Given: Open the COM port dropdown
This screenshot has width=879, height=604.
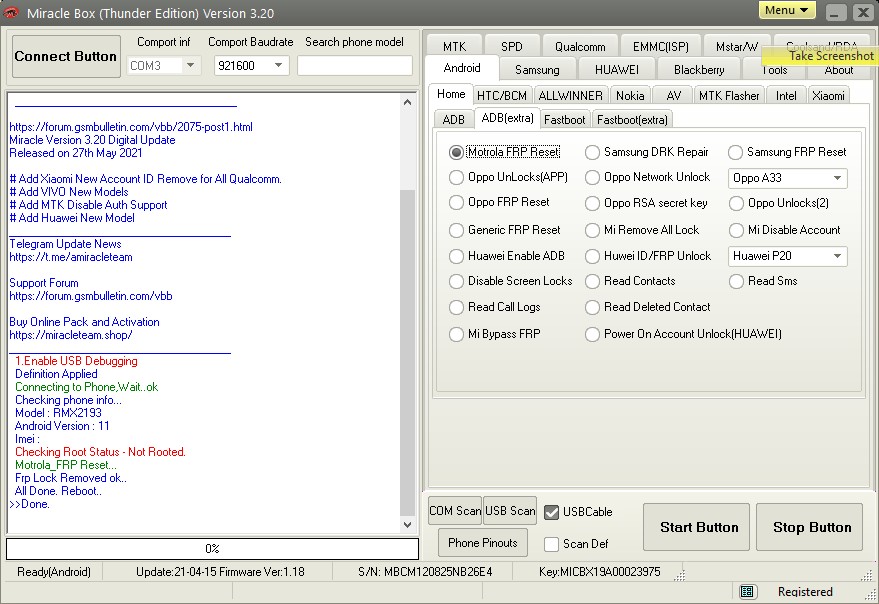Looking at the screenshot, I should pos(191,66).
